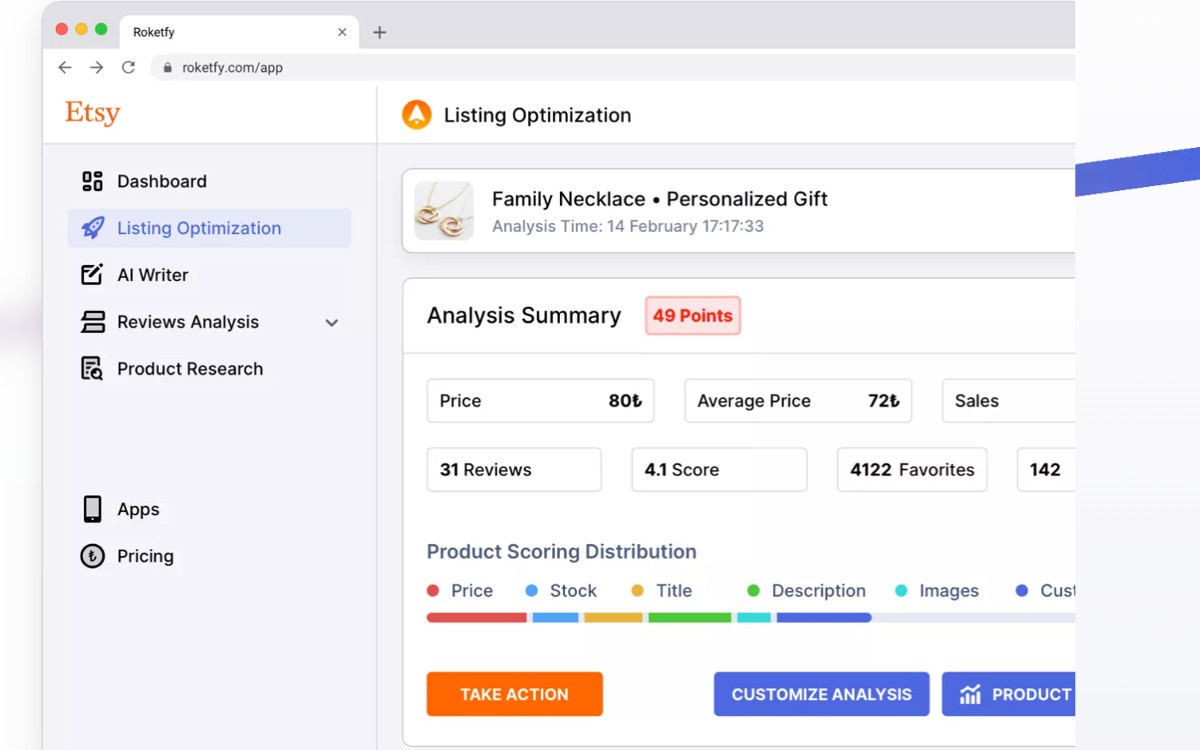Click the 31 Reviews box
This screenshot has height=750, width=1200.
(x=514, y=470)
